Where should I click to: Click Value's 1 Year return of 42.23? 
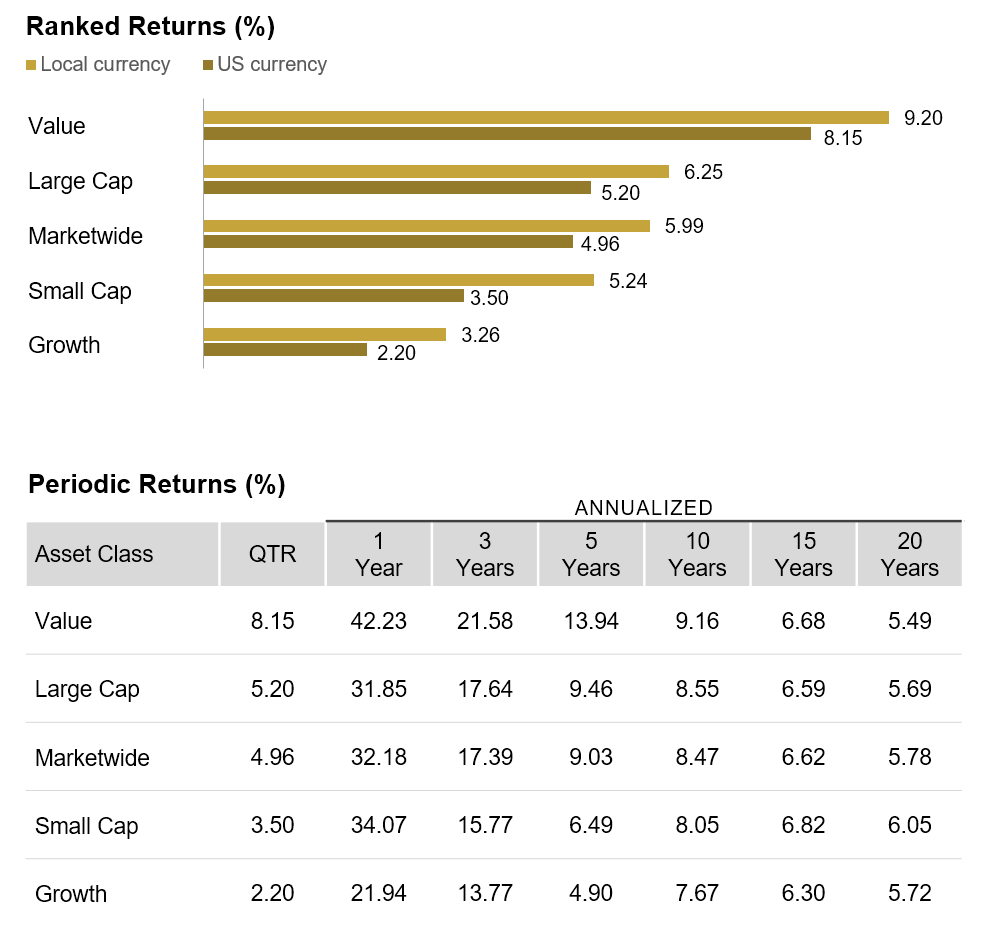379,621
